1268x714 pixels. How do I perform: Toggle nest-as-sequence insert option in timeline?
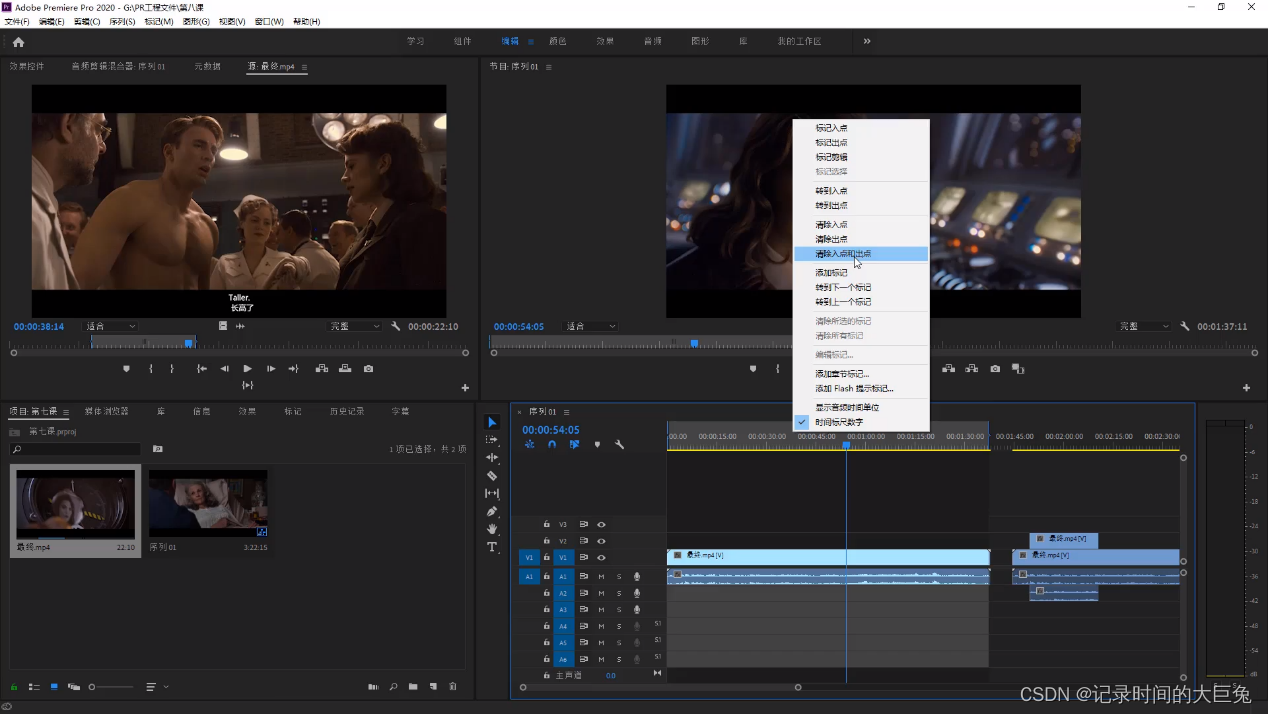tap(529, 444)
